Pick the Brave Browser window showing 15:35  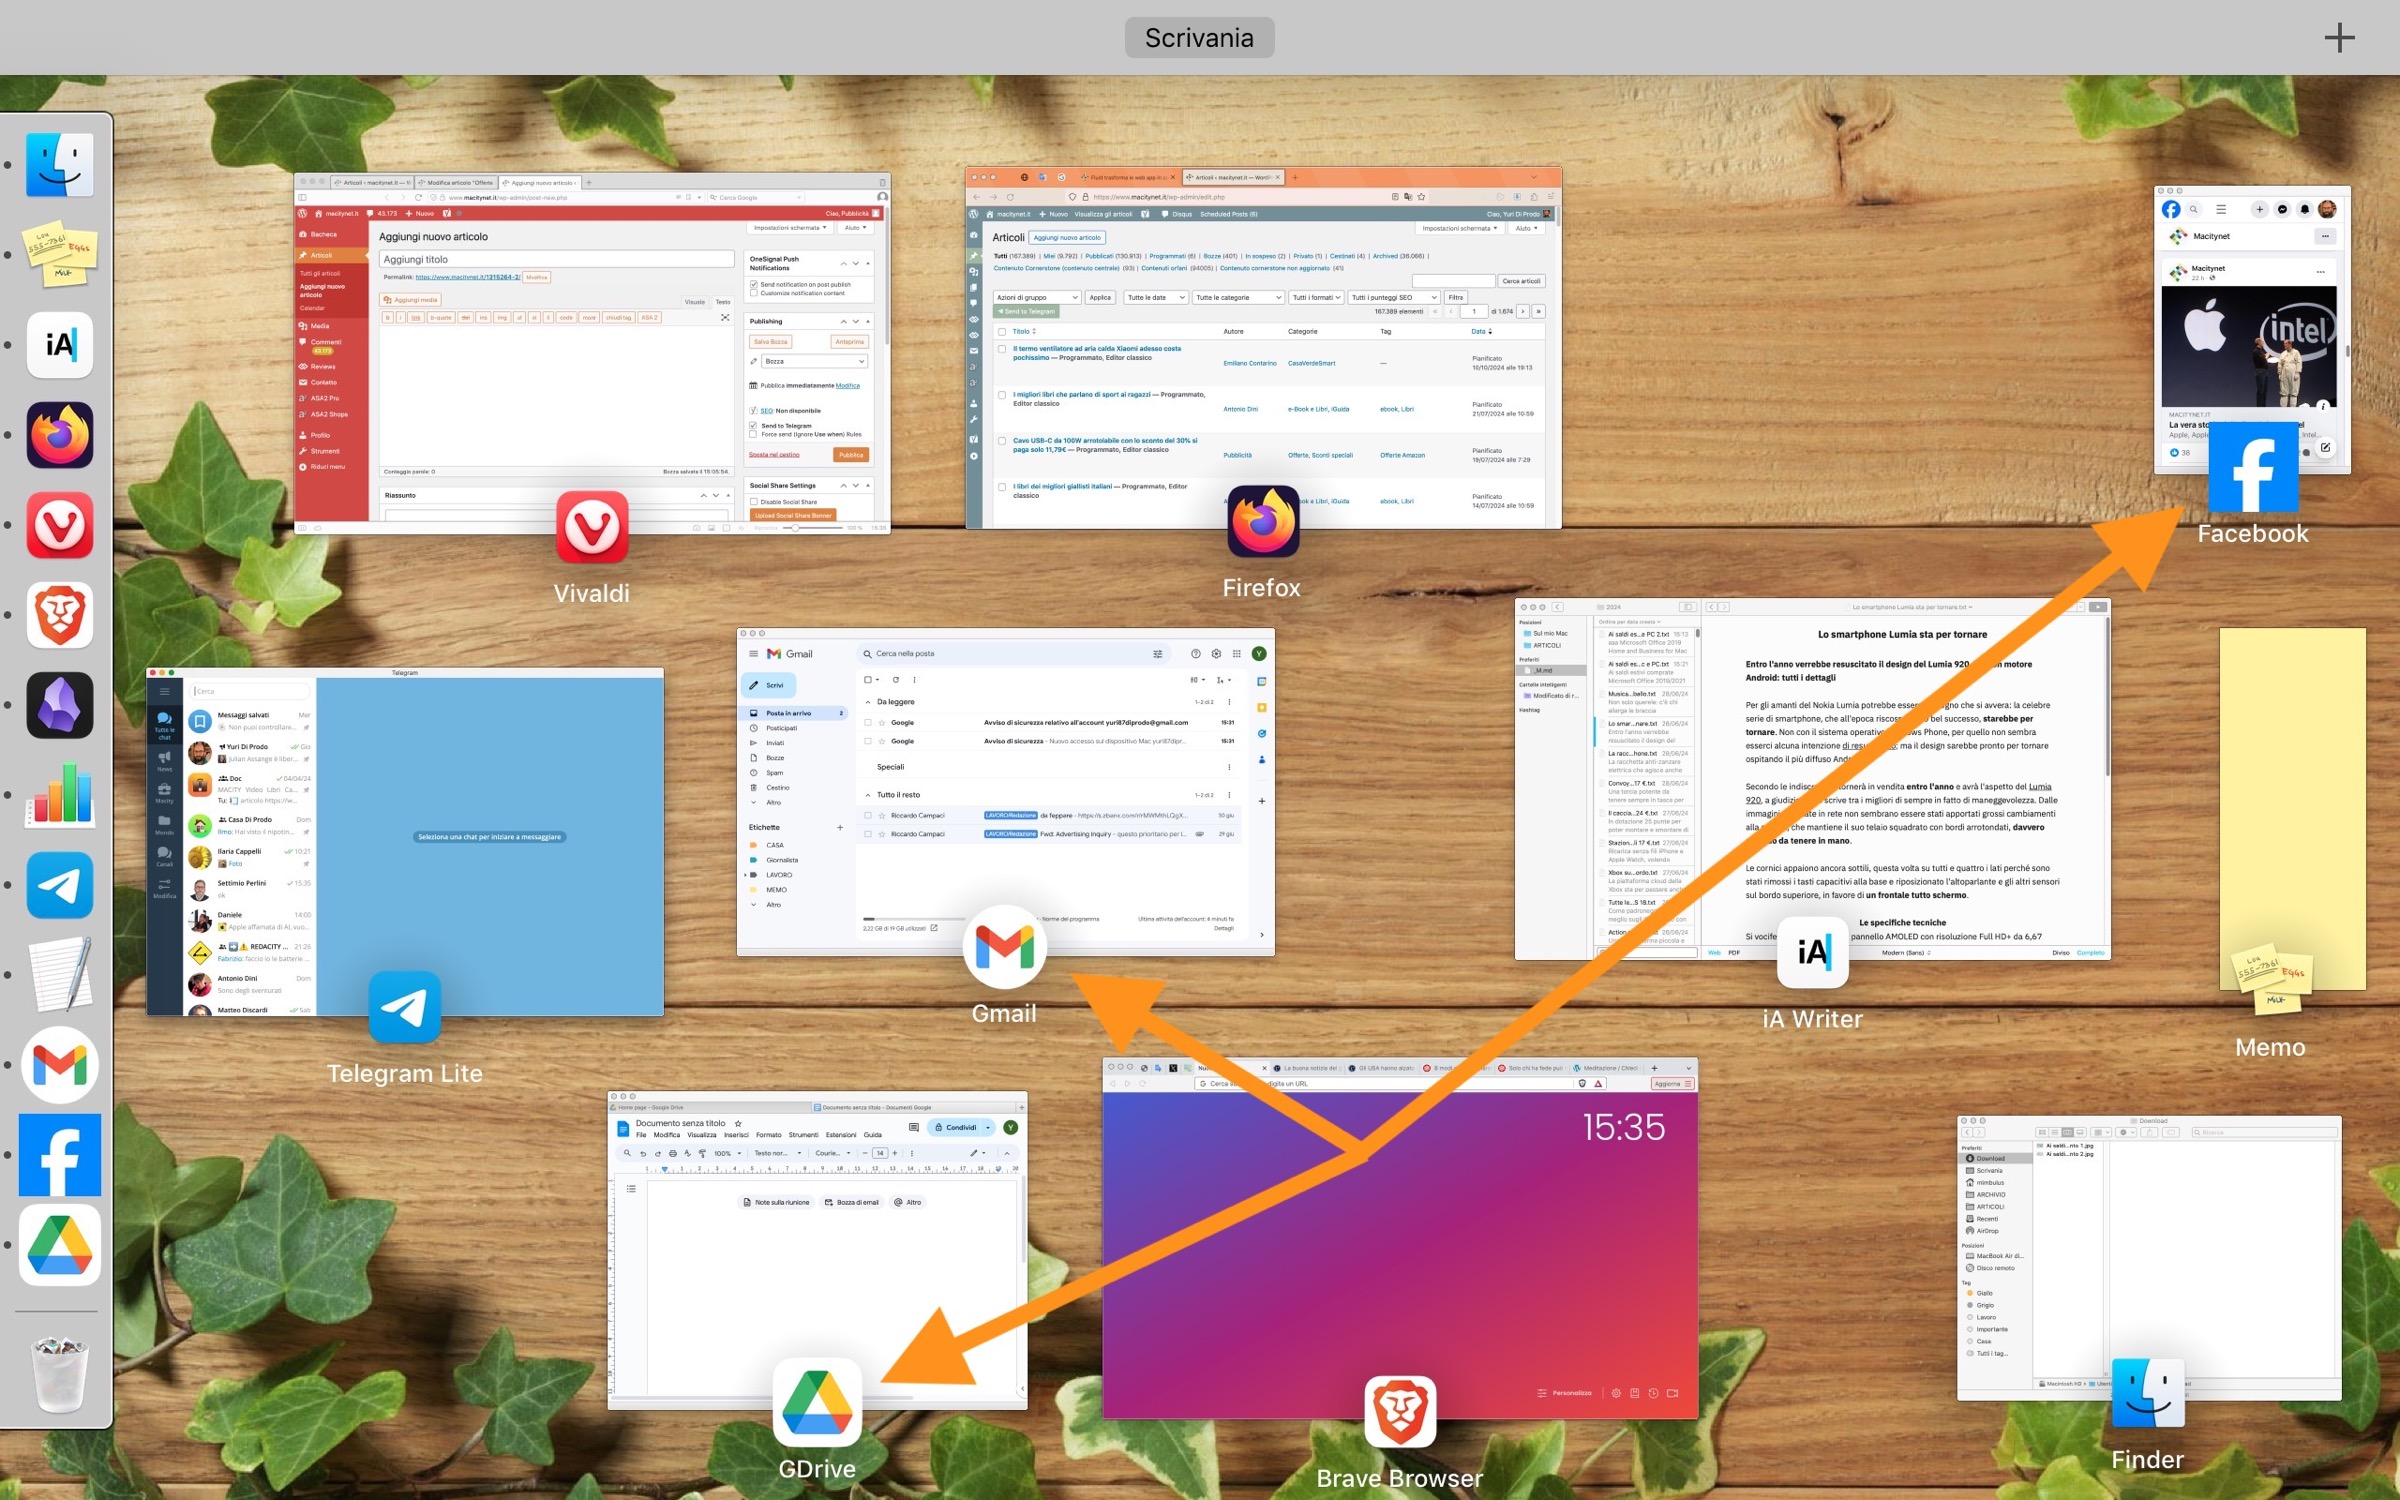pyautogui.click(x=1400, y=1238)
